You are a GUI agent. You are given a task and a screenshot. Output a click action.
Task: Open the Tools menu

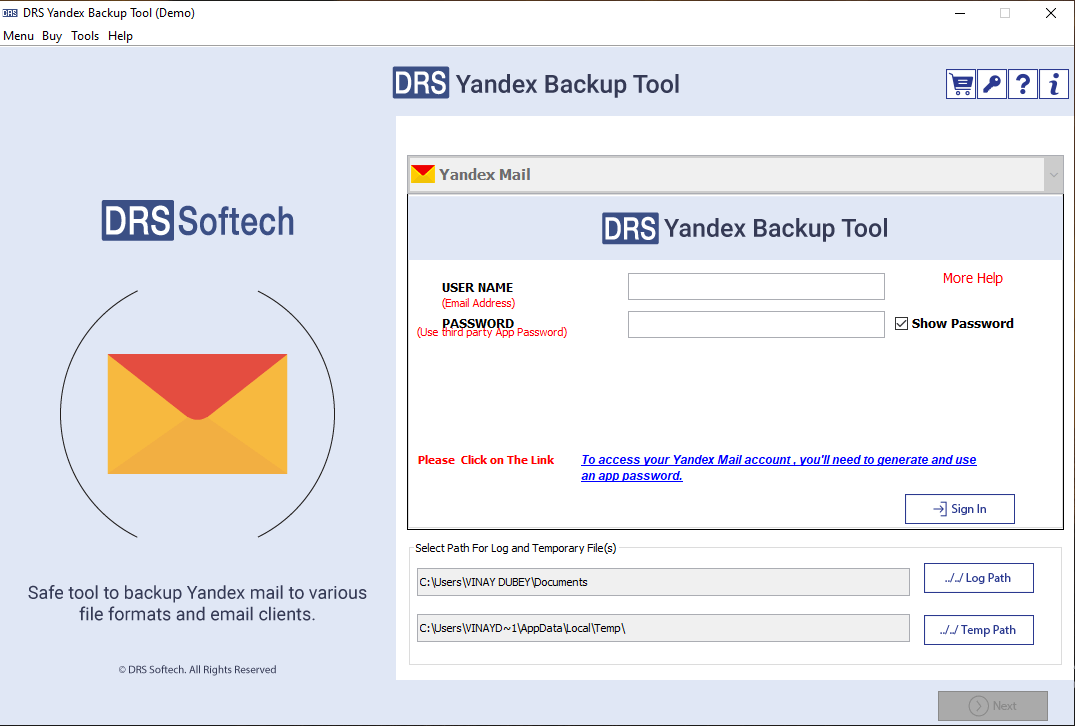tap(85, 36)
